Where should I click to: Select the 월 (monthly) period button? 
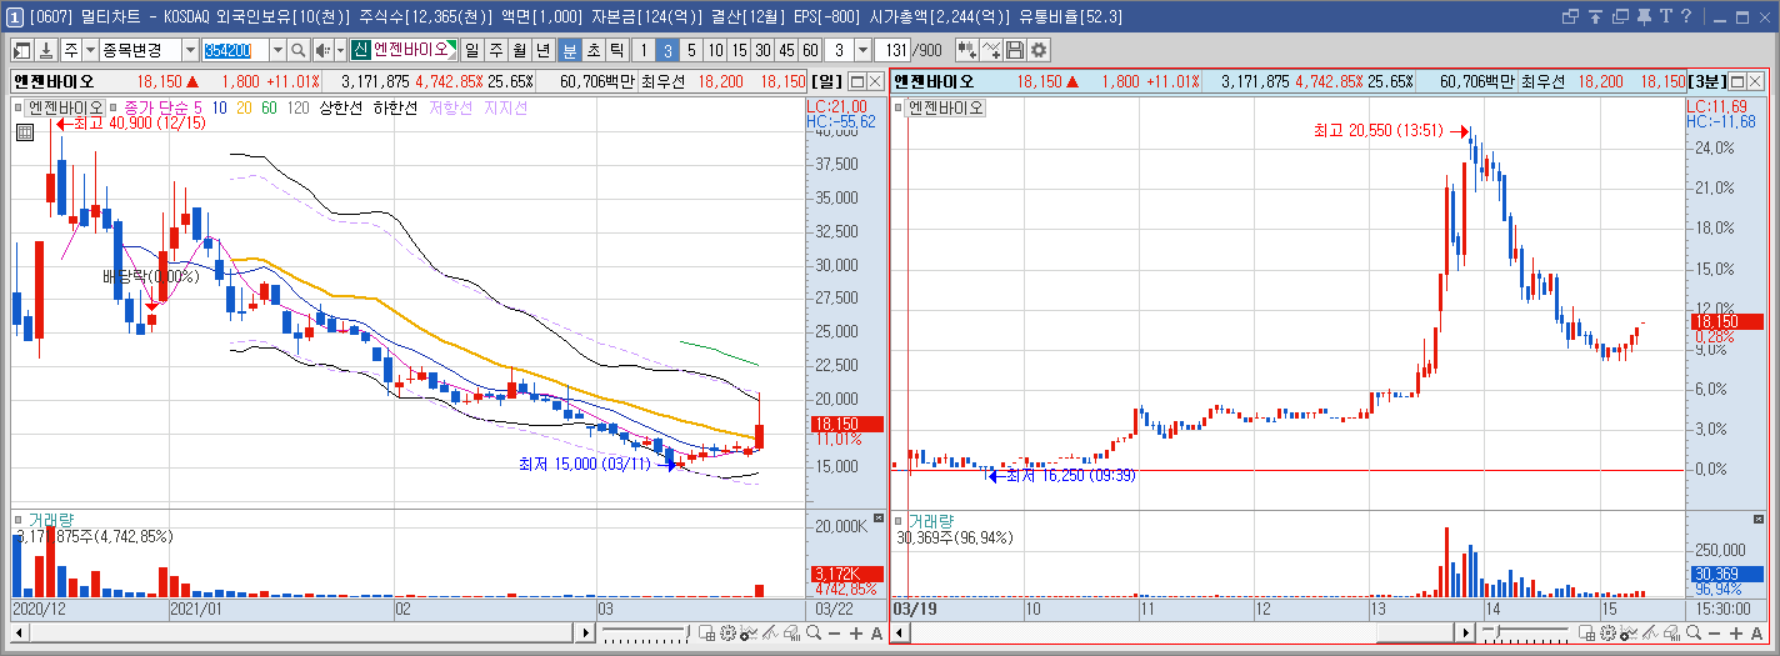[x=519, y=50]
